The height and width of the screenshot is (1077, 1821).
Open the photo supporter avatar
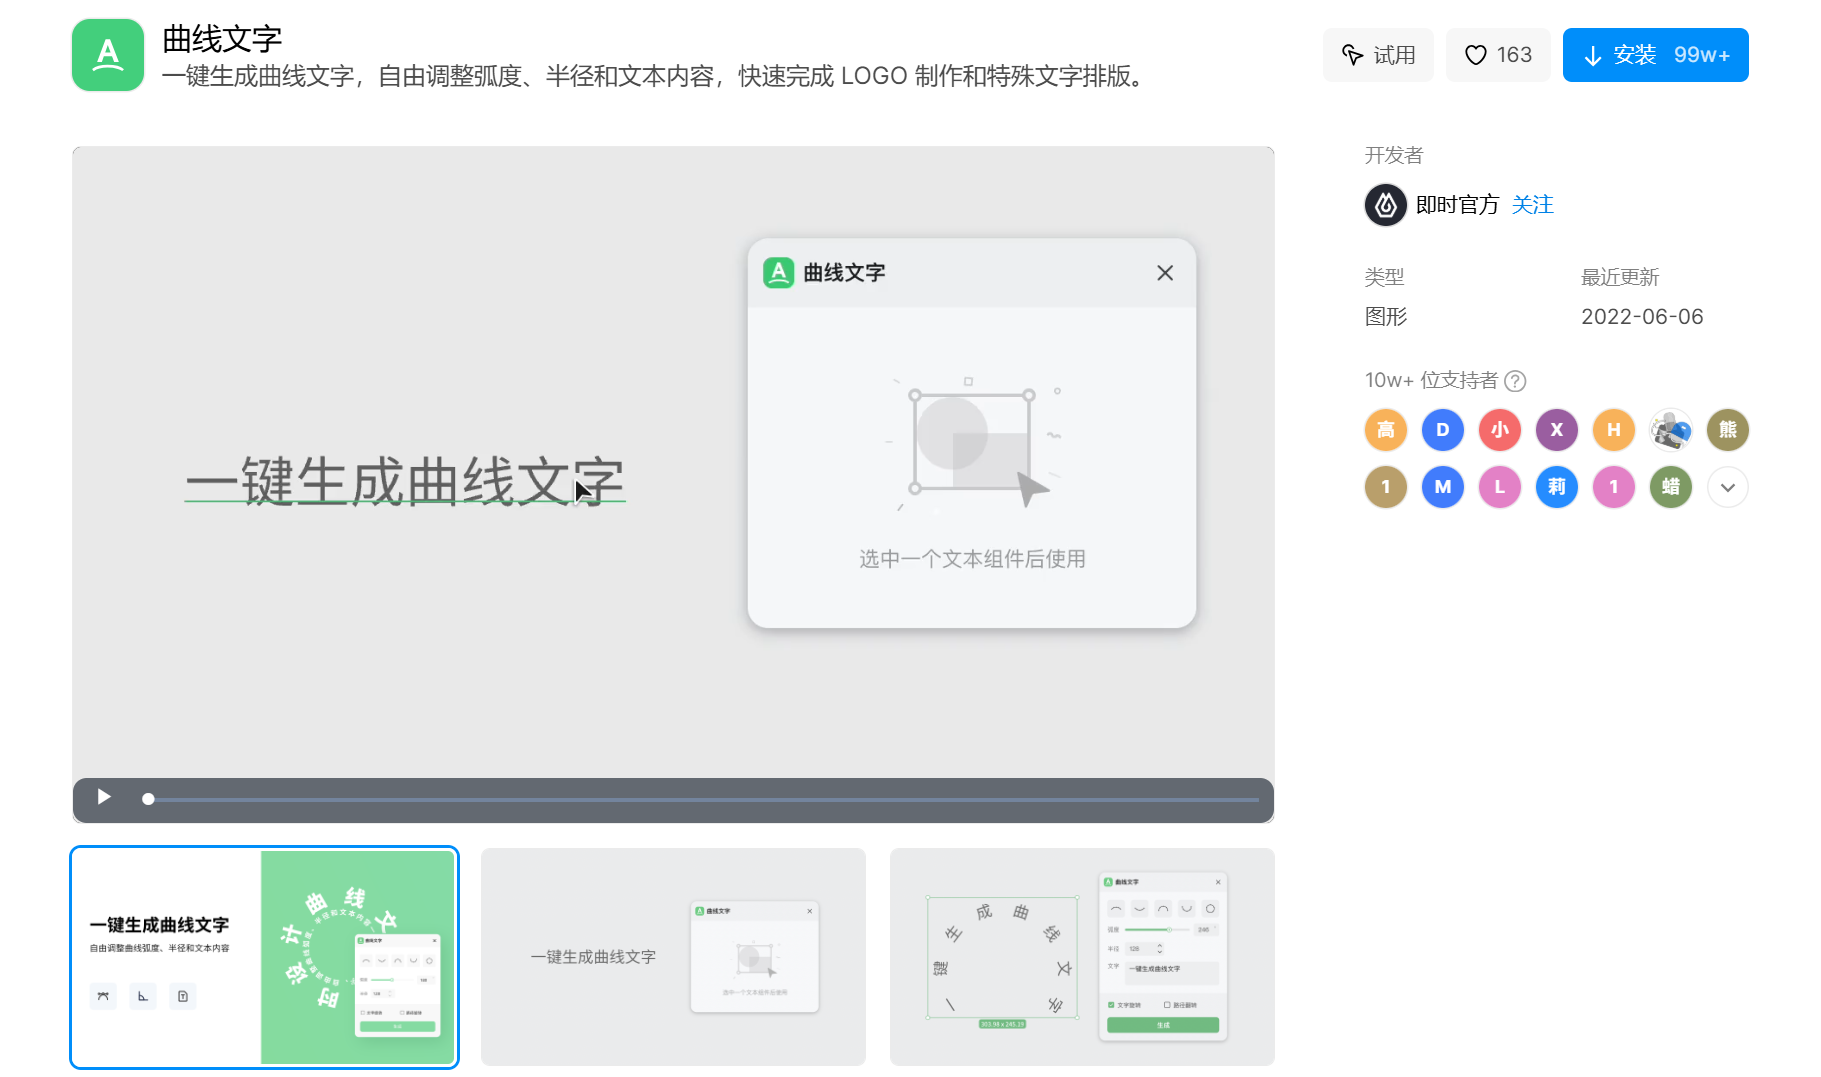tap(1670, 430)
